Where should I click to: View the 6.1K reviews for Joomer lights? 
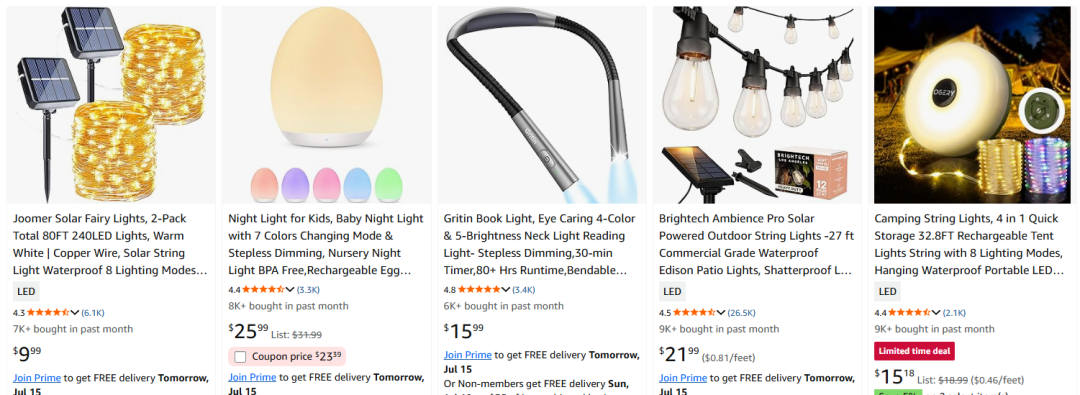tap(93, 313)
